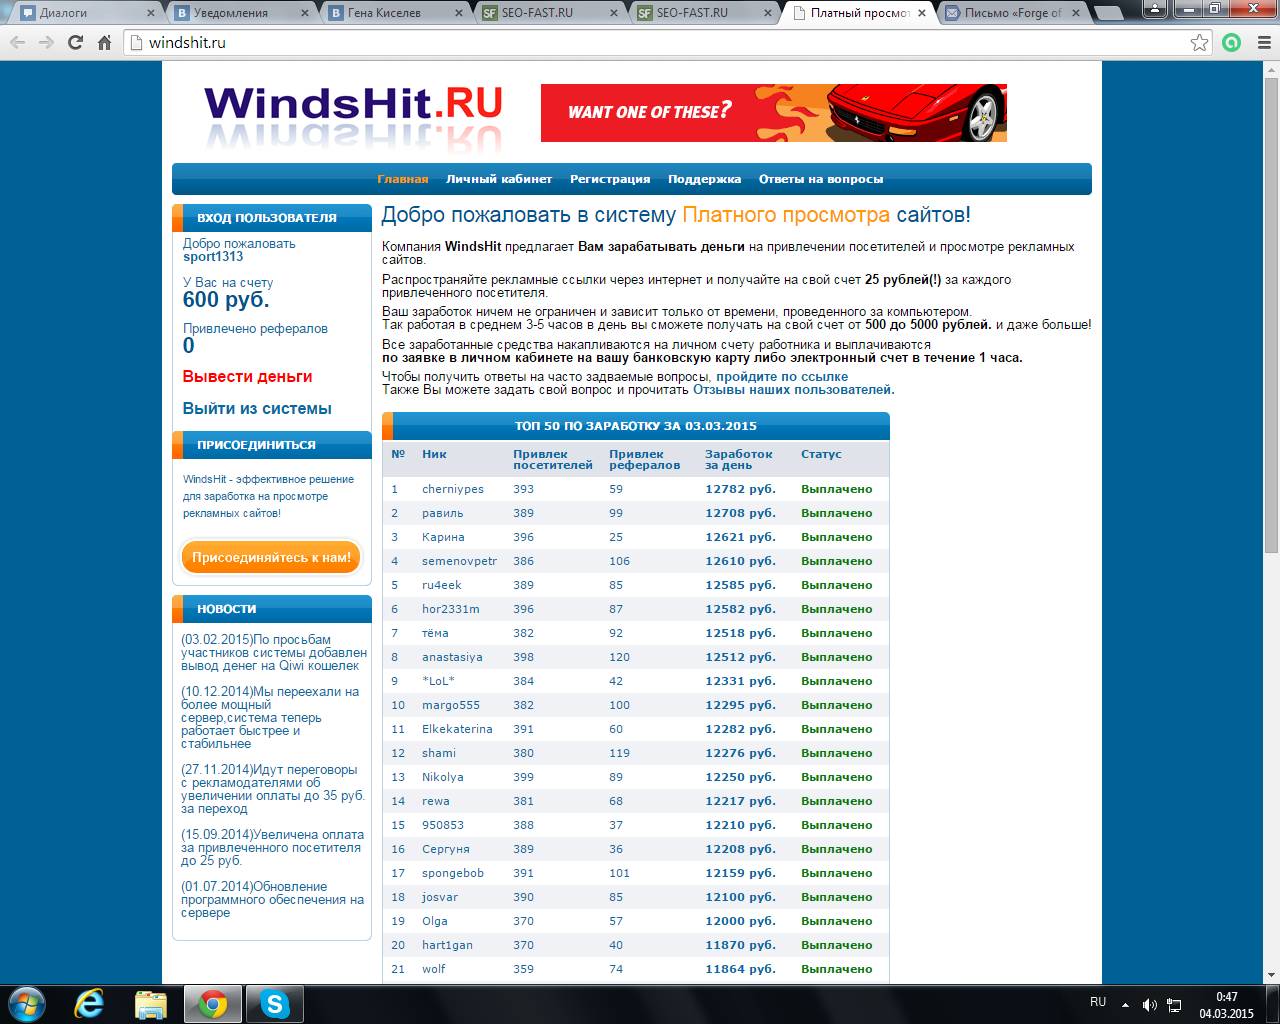Image resolution: width=1280 pixels, height=1024 pixels.
Task: Switch to the Уведомления tab
Action: (239, 13)
